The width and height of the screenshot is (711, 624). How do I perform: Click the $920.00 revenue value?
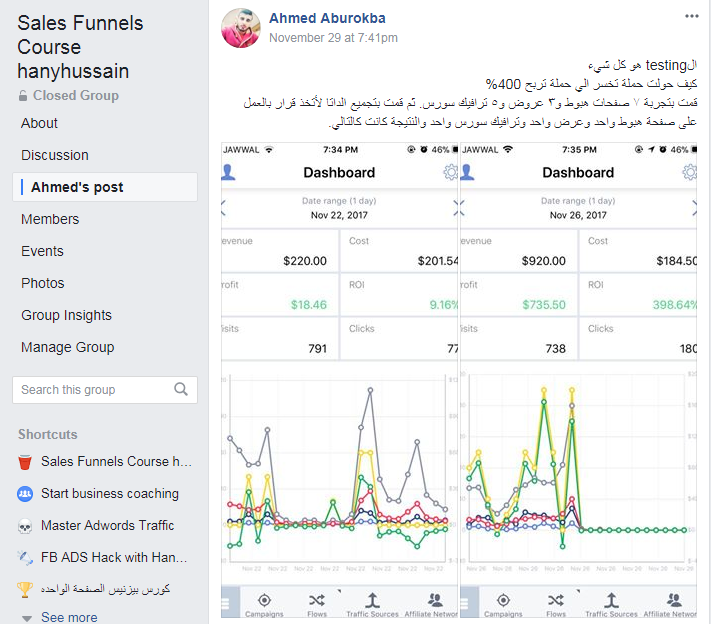[544, 261]
